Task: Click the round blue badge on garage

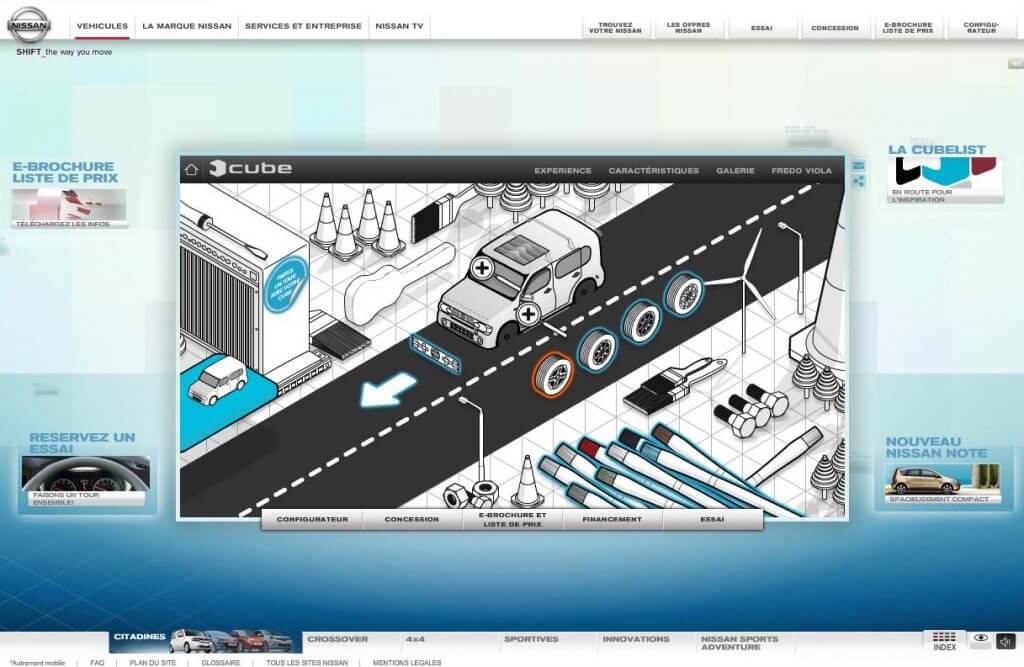Action: (285, 284)
